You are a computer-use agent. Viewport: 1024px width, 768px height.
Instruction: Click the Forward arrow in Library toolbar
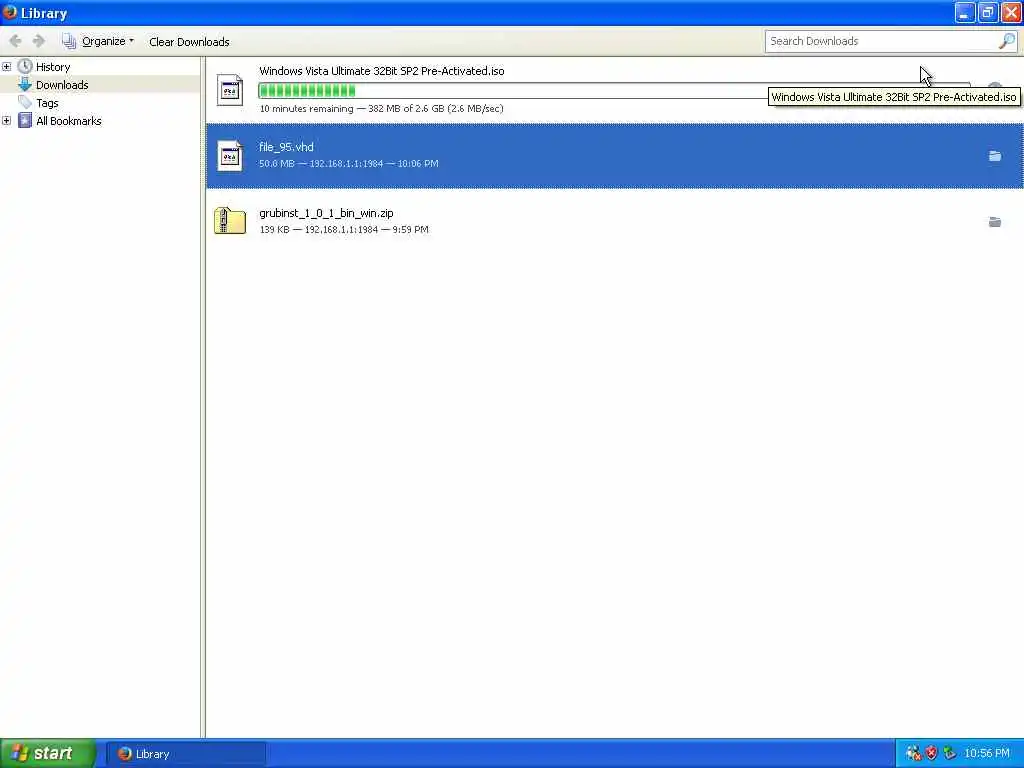pyautogui.click(x=39, y=41)
